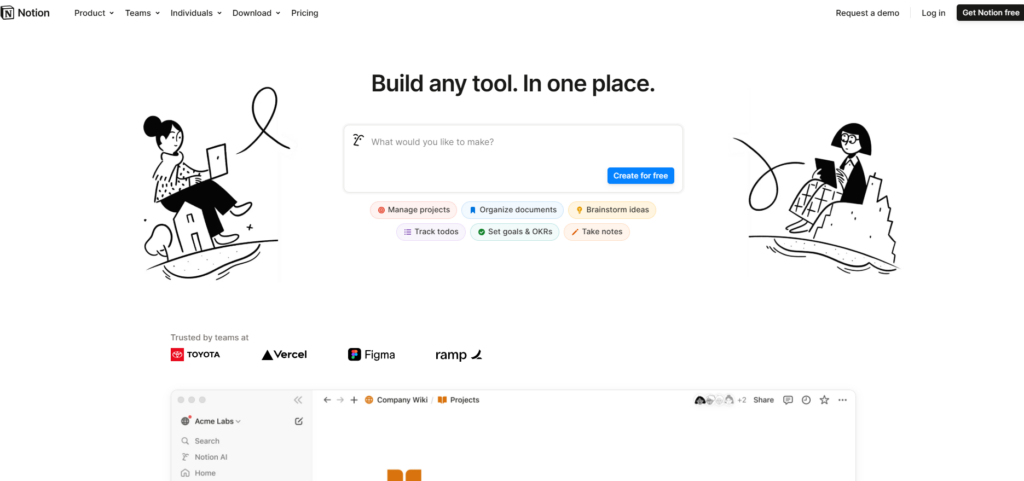Click the plus icon for new tab
Viewport: 1024px width, 481px height.
[354, 400]
